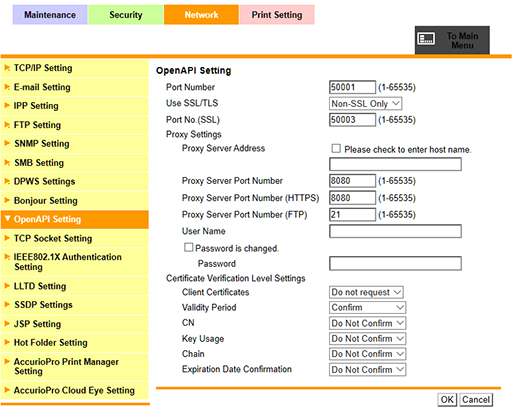The image size is (517, 410).
Task: Open the Expiration Date Confirmation dropdown
Action: pos(367,369)
